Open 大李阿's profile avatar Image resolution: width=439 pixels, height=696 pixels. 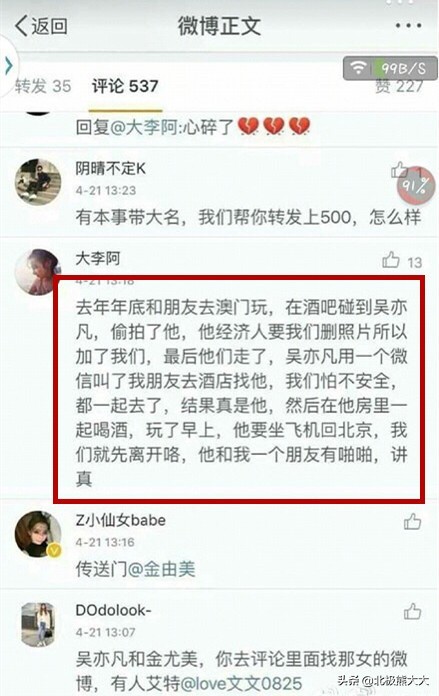[37, 272]
